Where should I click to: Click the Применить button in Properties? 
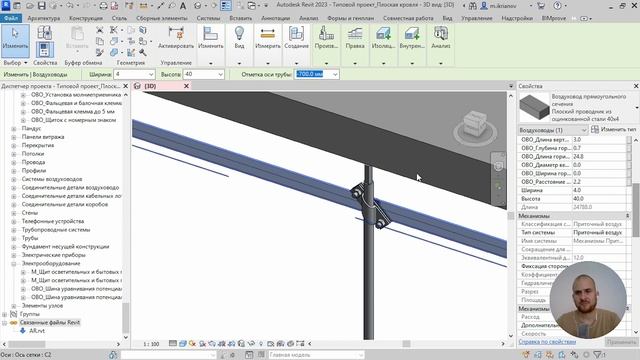click(621, 342)
